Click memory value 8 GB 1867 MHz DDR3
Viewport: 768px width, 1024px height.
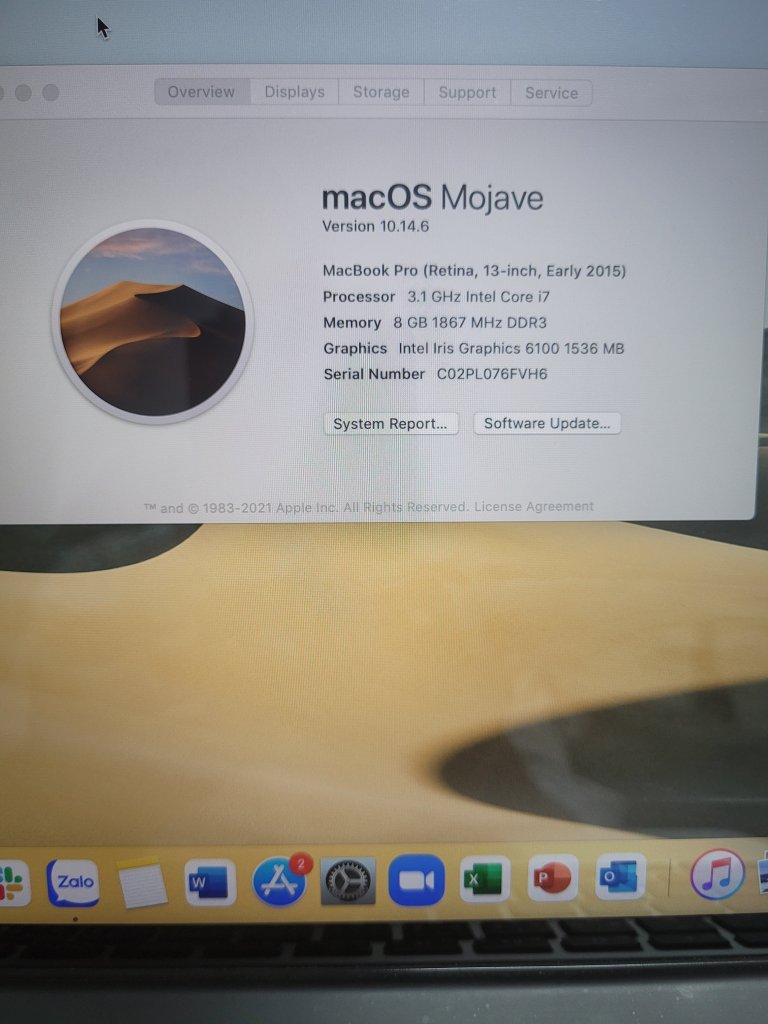point(470,323)
